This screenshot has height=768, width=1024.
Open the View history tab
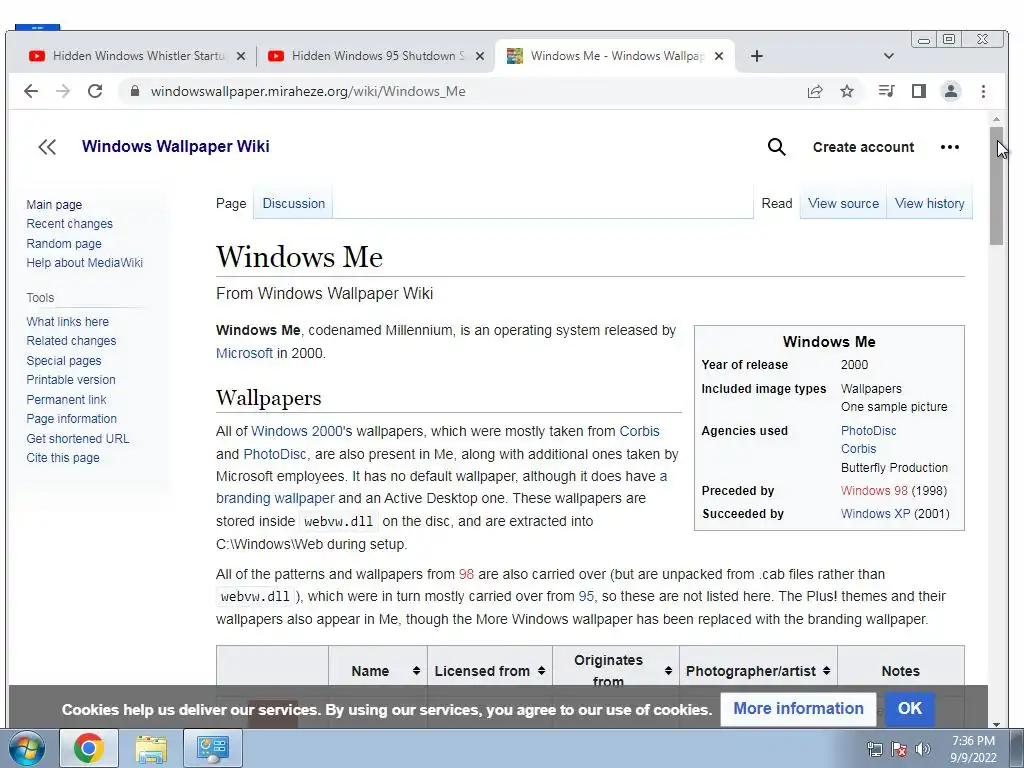coord(929,203)
